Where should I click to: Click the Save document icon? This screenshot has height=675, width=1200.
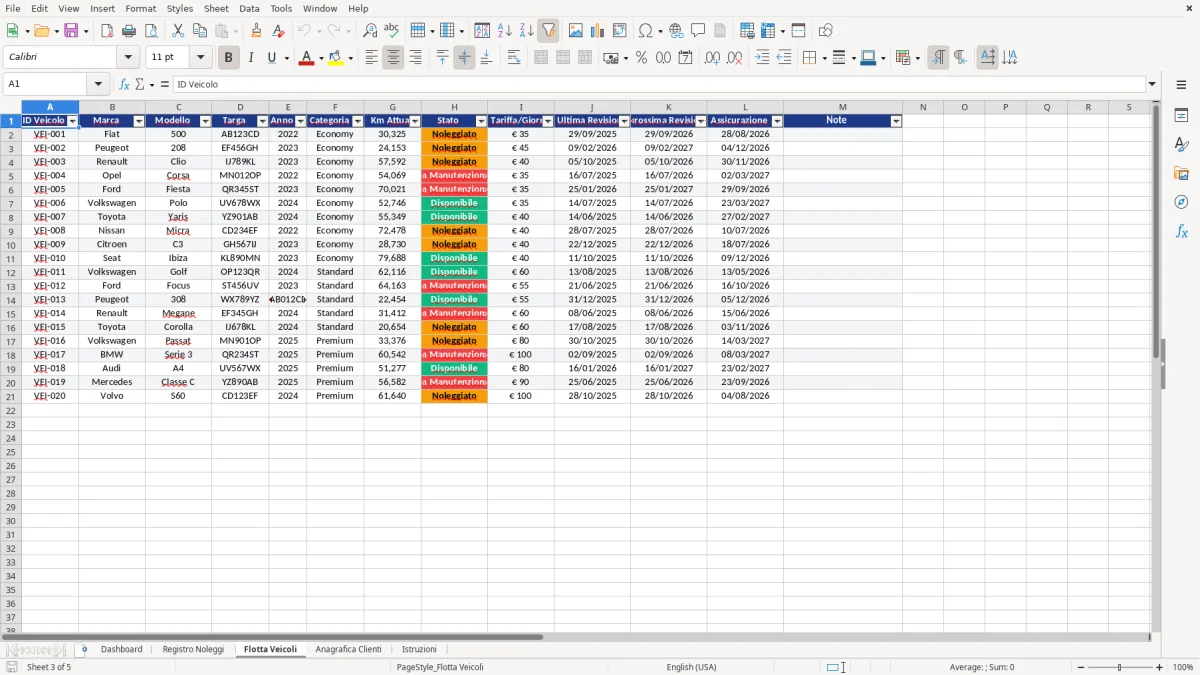point(71,31)
